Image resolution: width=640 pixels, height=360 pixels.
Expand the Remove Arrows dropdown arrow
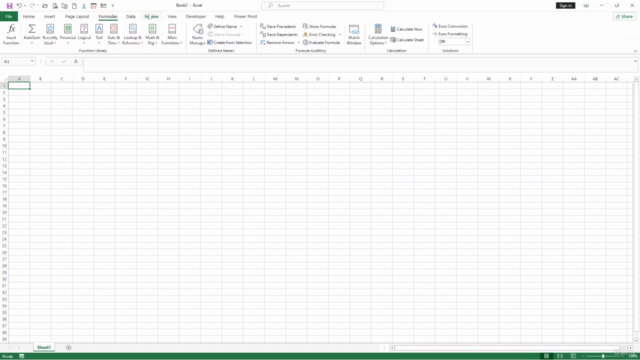[x=298, y=42]
